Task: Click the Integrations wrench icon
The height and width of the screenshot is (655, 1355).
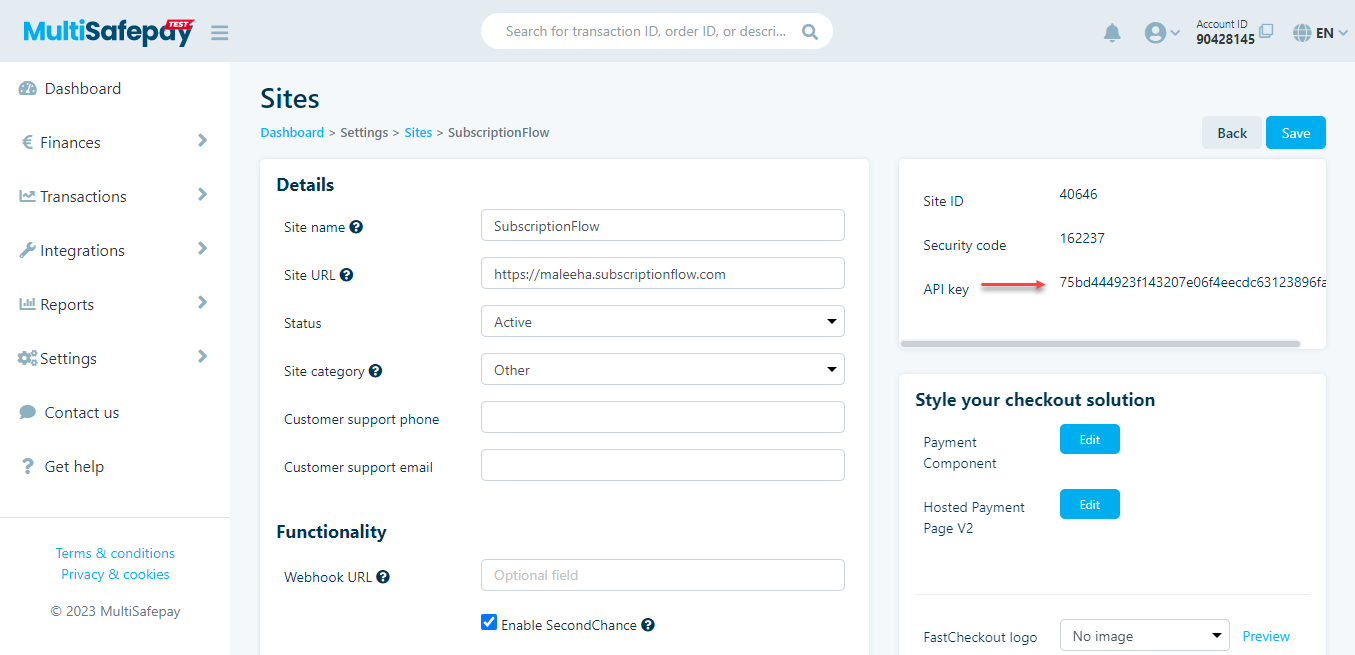Action: [x=28, y=250]
